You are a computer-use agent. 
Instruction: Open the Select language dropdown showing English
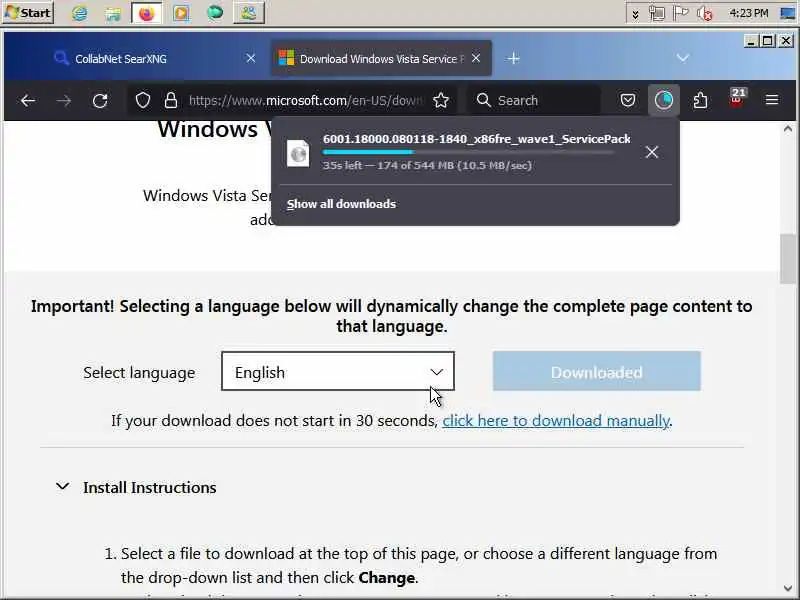pos(338,371)
